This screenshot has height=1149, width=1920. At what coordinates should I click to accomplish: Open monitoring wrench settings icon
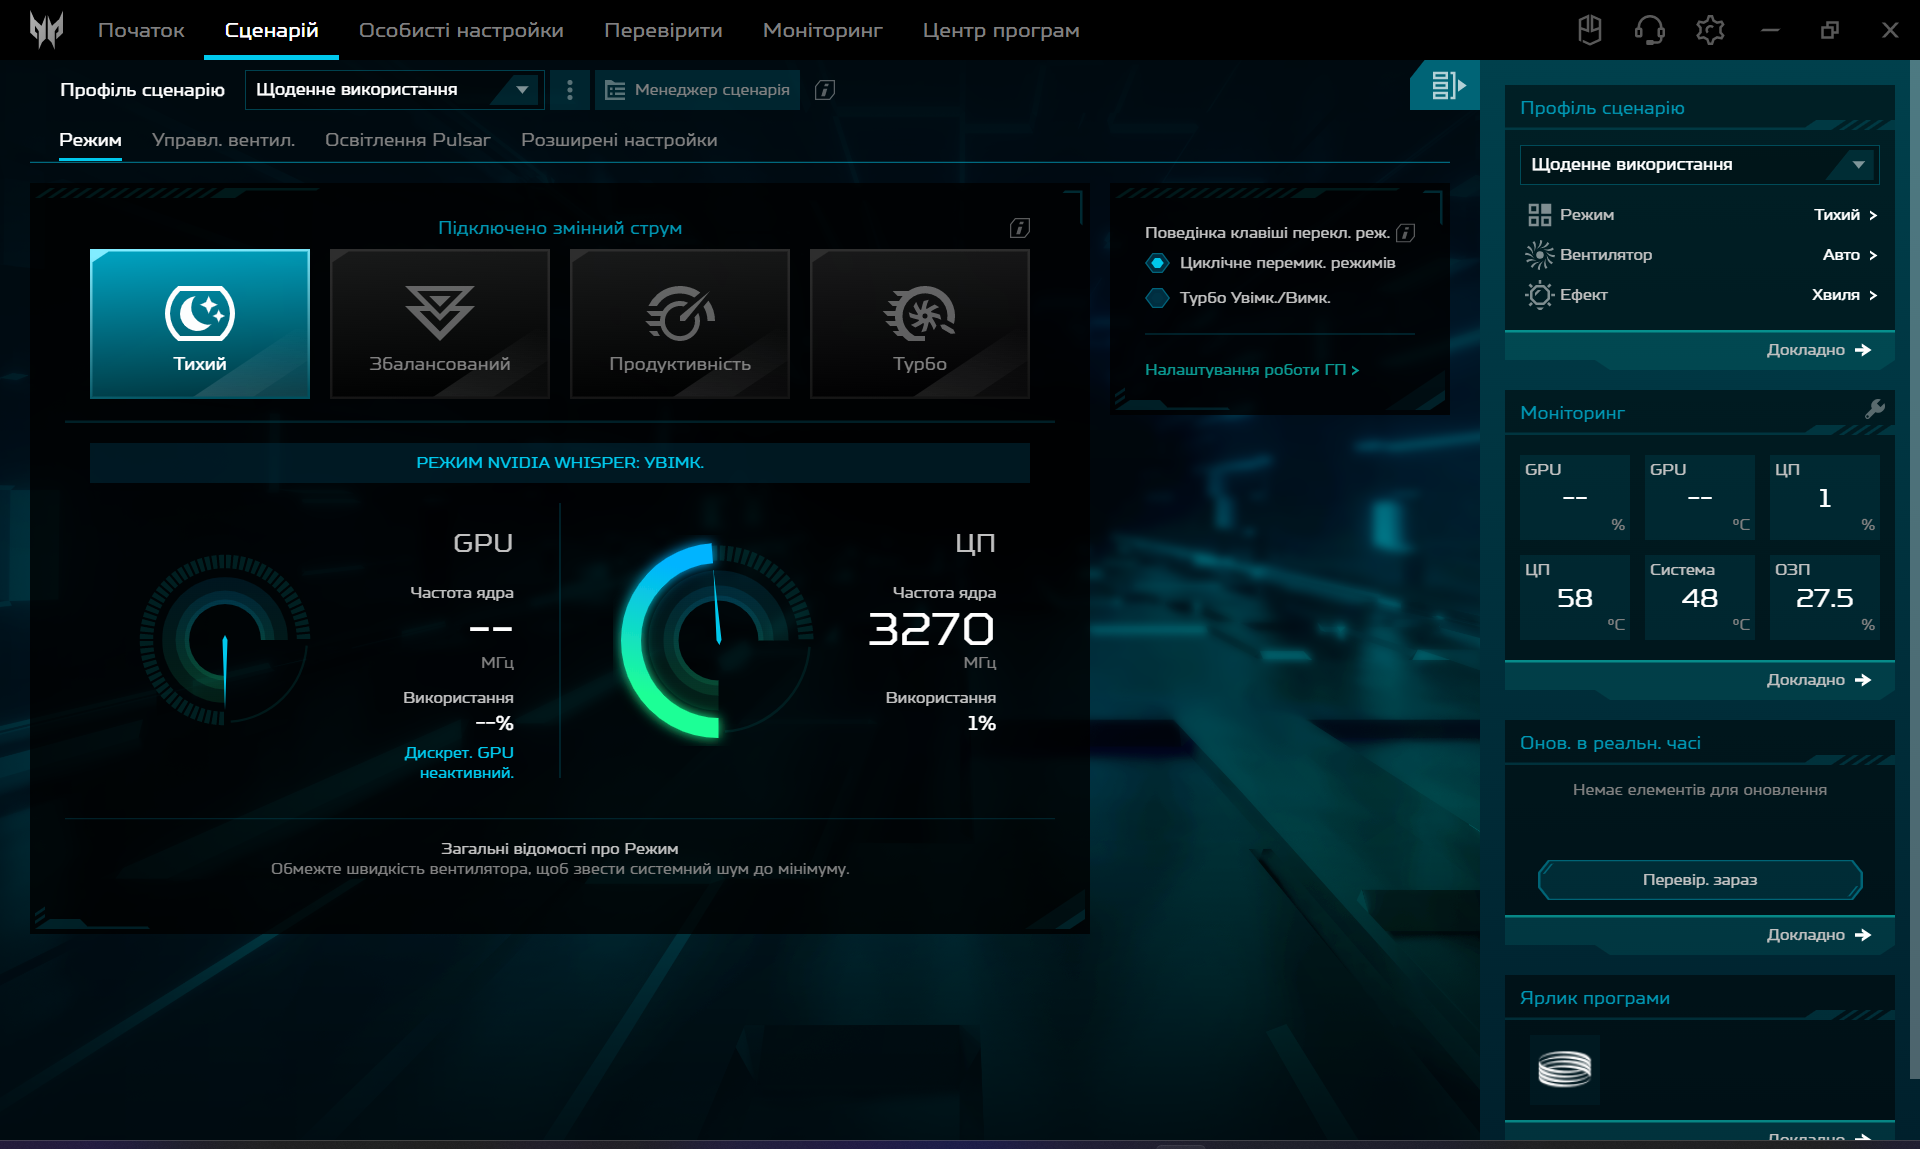1875,409
